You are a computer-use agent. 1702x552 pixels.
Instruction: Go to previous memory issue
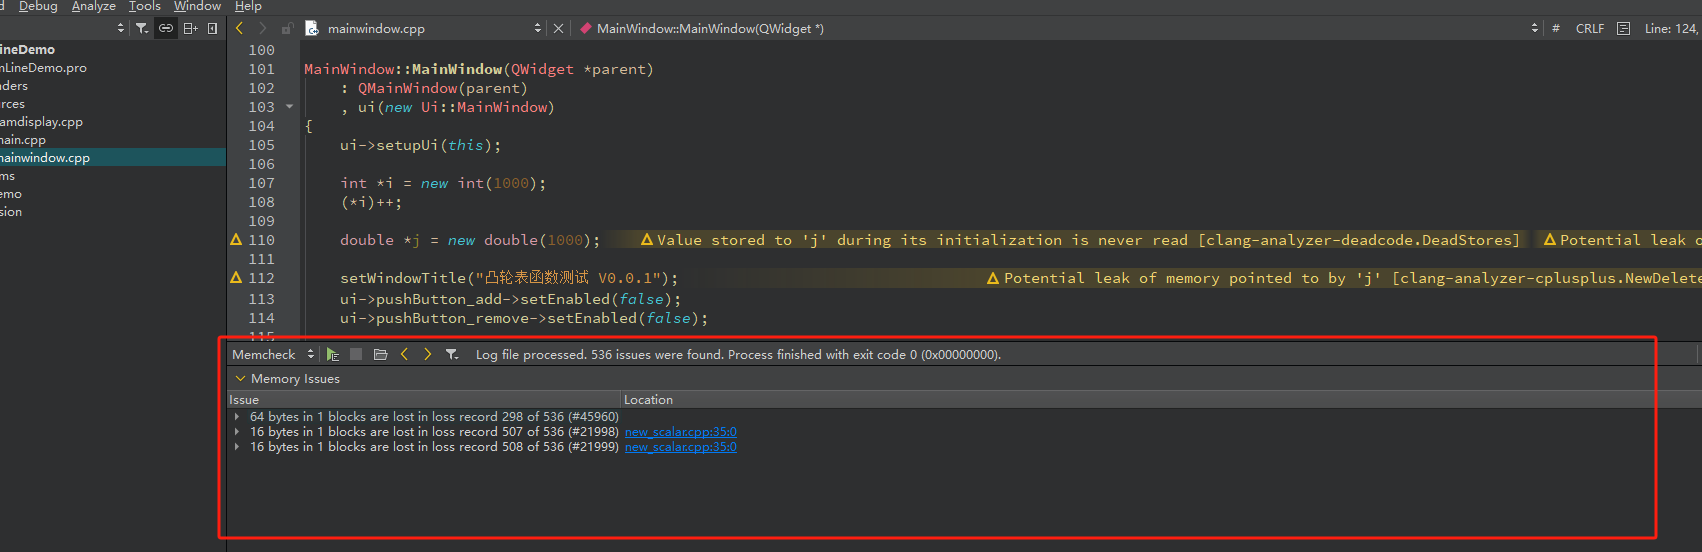pyautogui.click(x=404, y=355)
